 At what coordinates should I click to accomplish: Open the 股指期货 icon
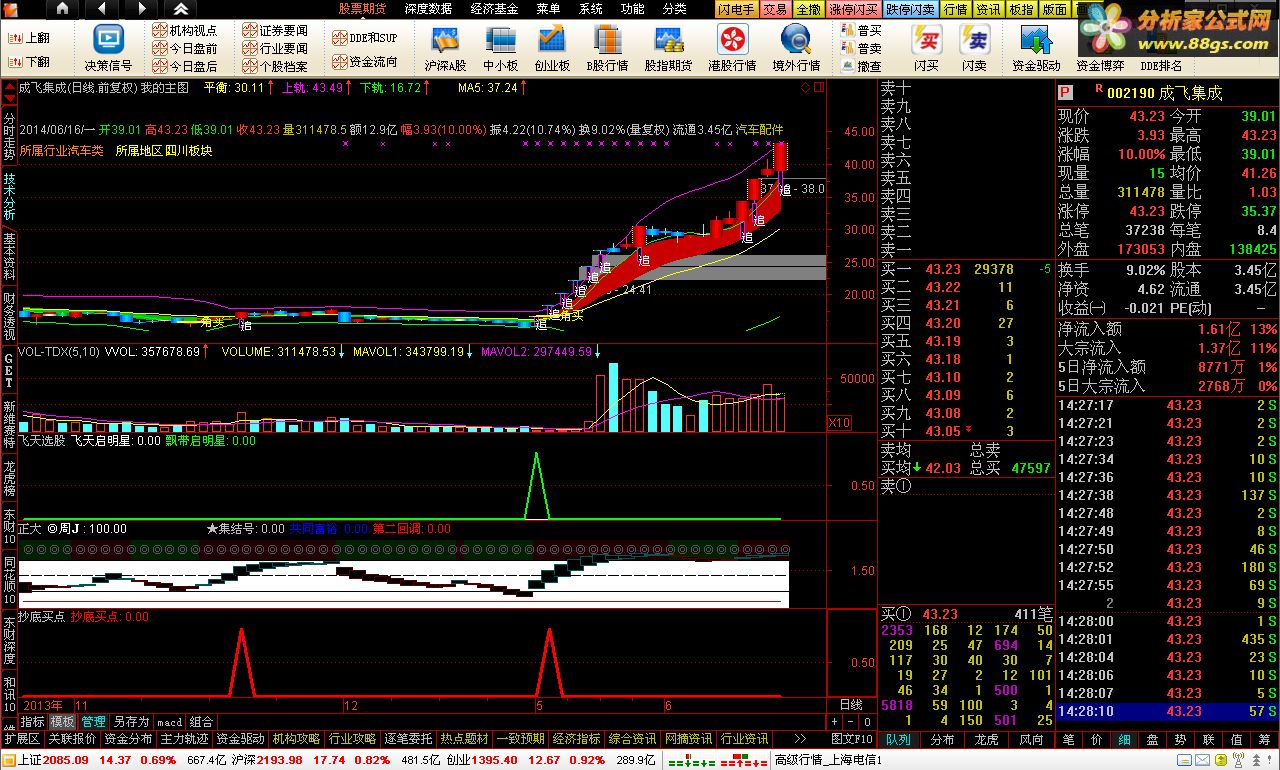pyautogui.click(x=668, y=48)
